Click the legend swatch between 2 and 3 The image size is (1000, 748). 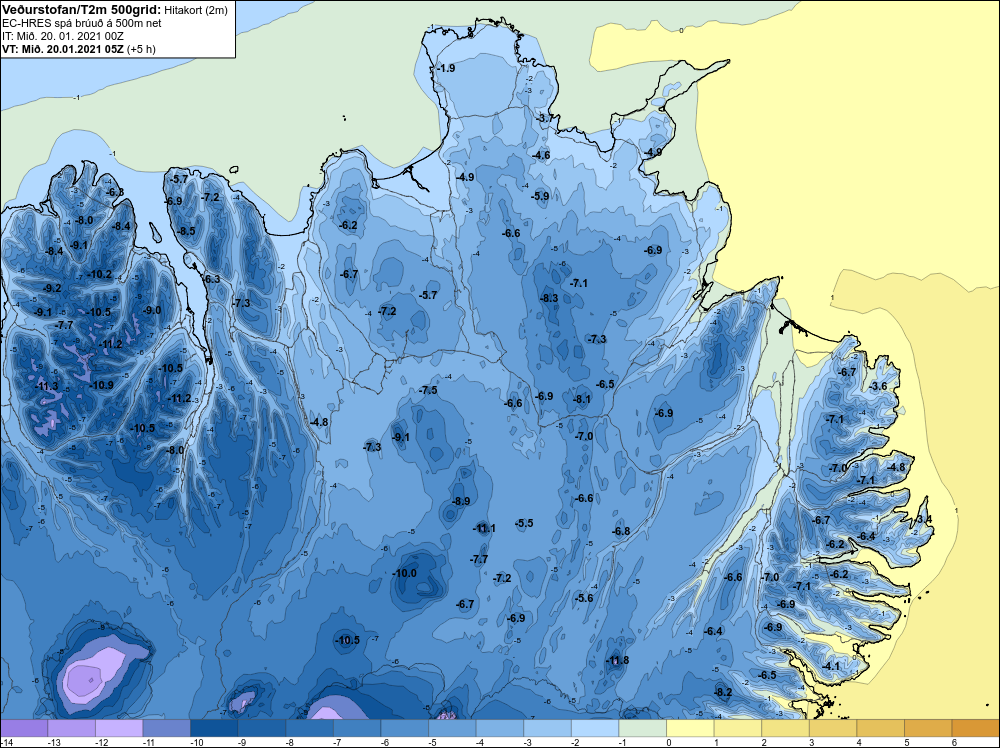(x=786, y=728)
